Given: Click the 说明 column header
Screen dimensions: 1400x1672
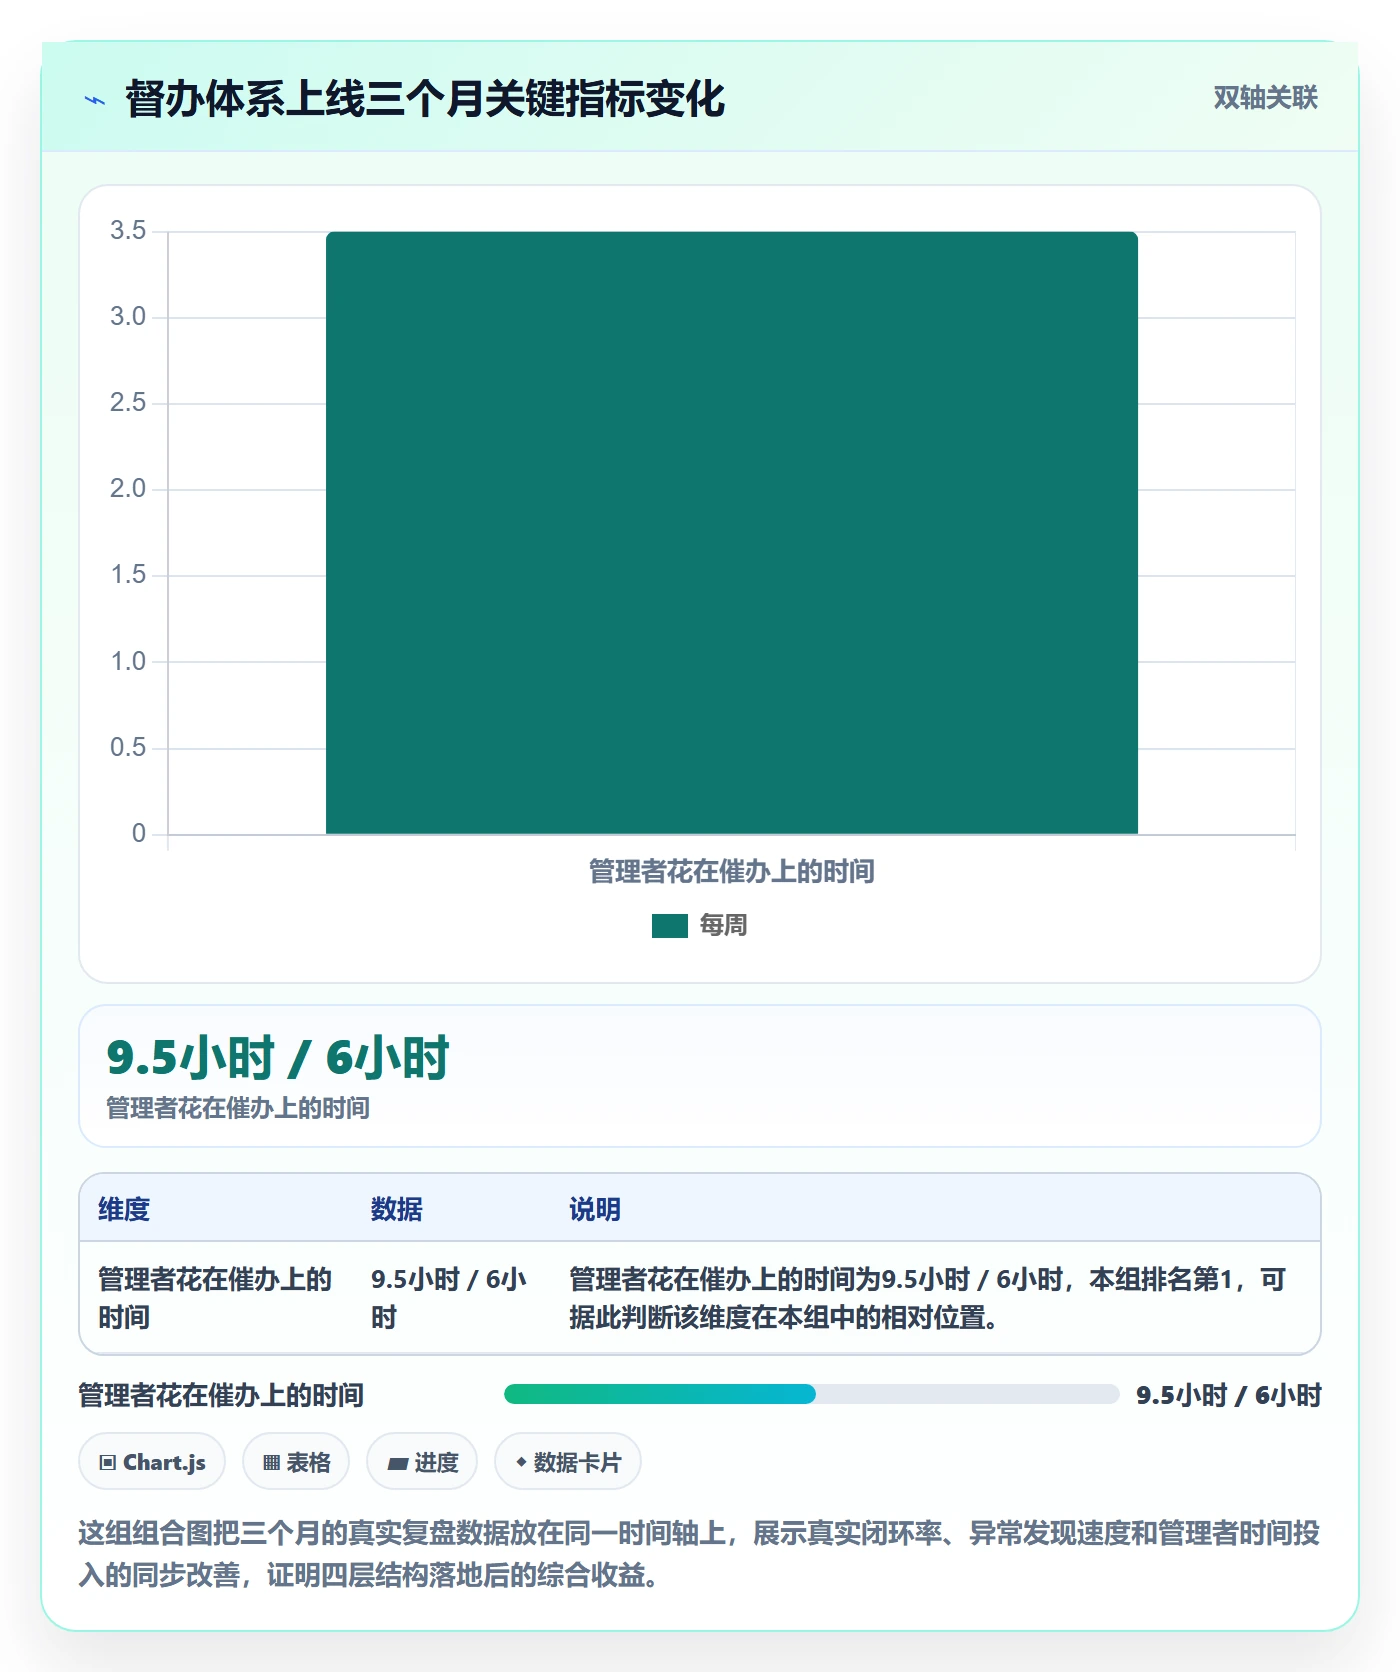Looking at the screenshot, I should [595, 1209].
